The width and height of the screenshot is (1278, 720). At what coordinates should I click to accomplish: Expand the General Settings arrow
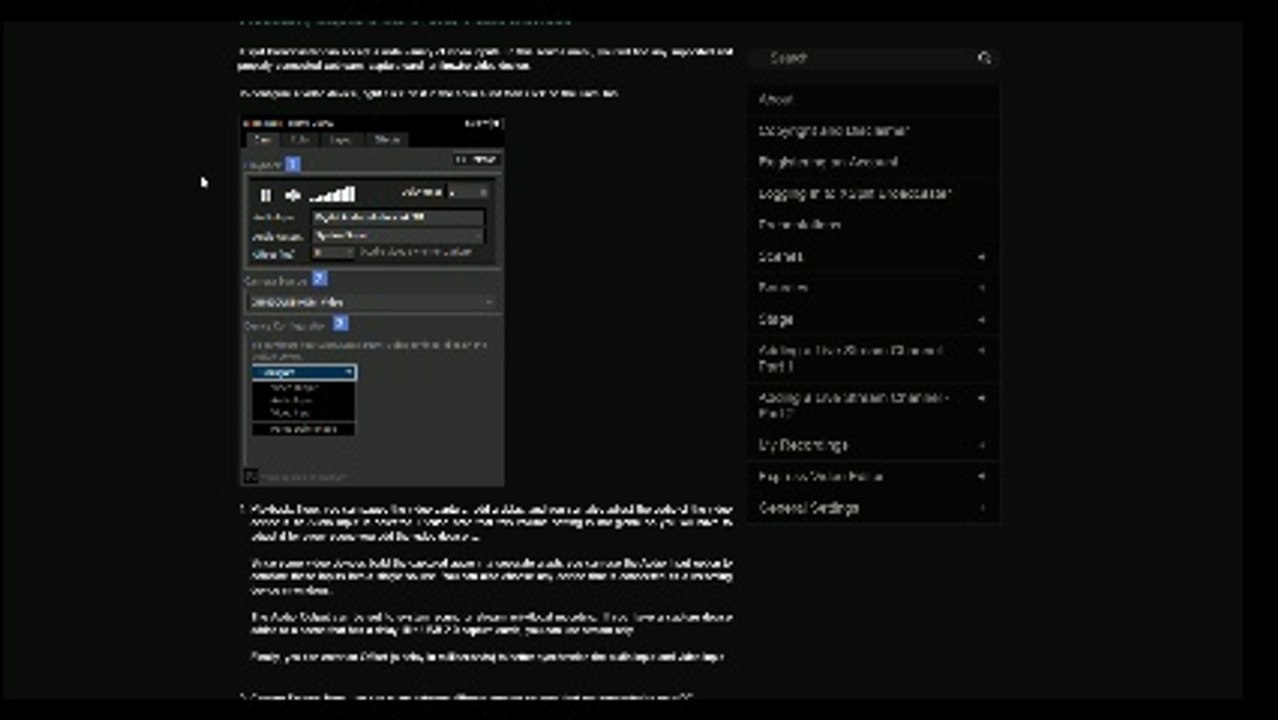(981, 508)
